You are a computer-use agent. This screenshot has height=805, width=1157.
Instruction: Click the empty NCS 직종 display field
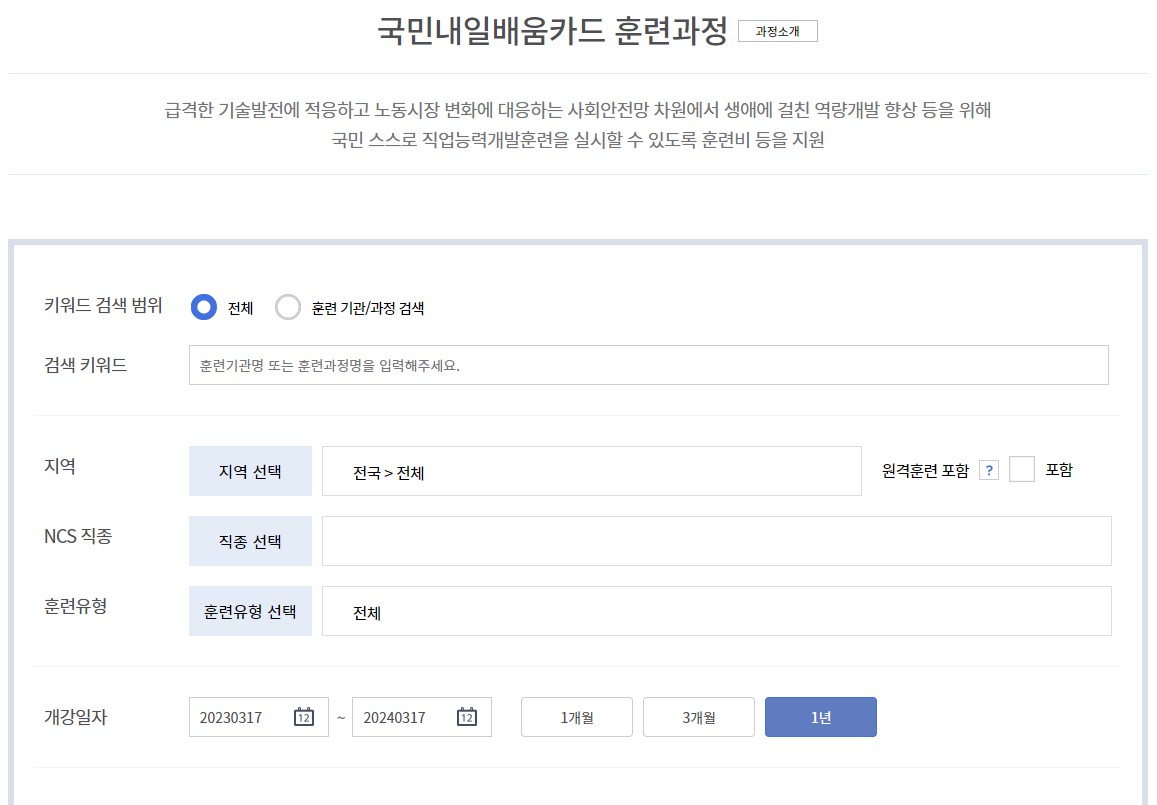tap(716, 540)
